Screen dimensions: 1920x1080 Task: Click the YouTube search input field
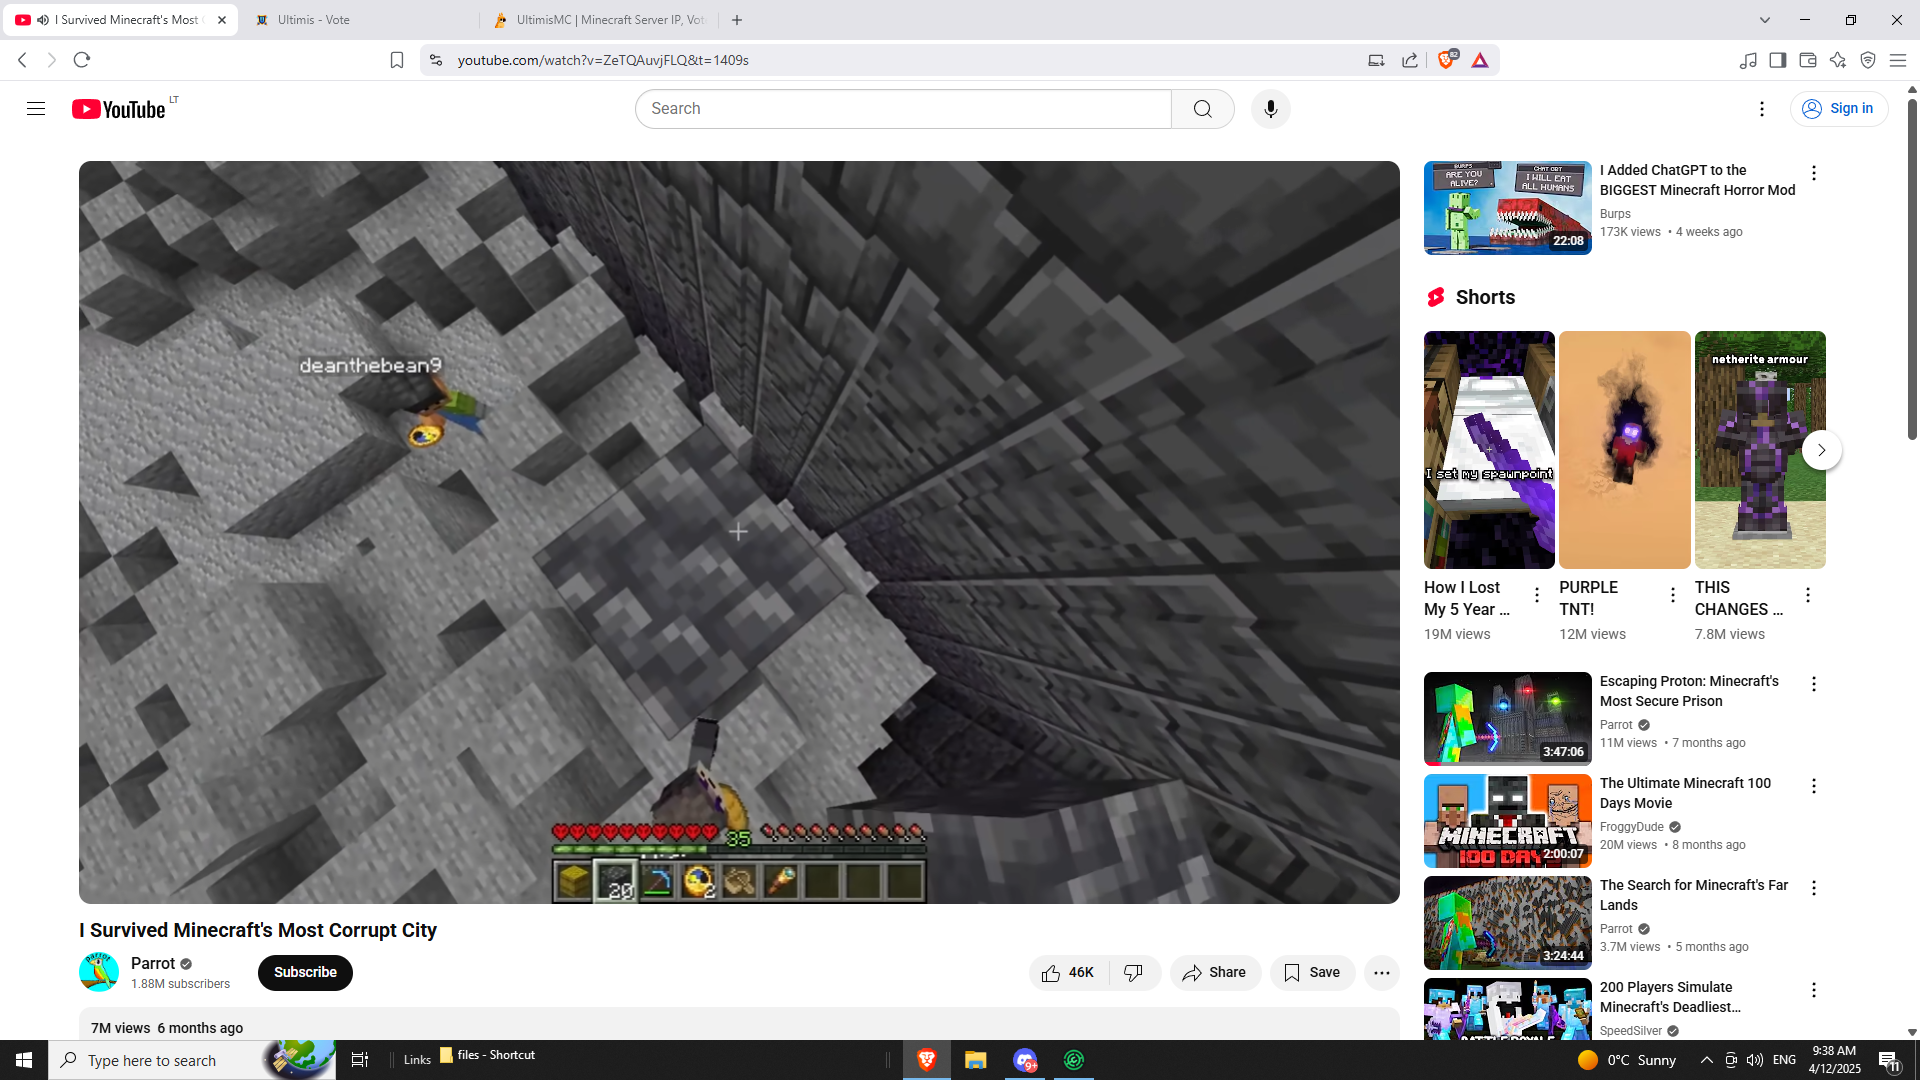click(x=903, y=109)
